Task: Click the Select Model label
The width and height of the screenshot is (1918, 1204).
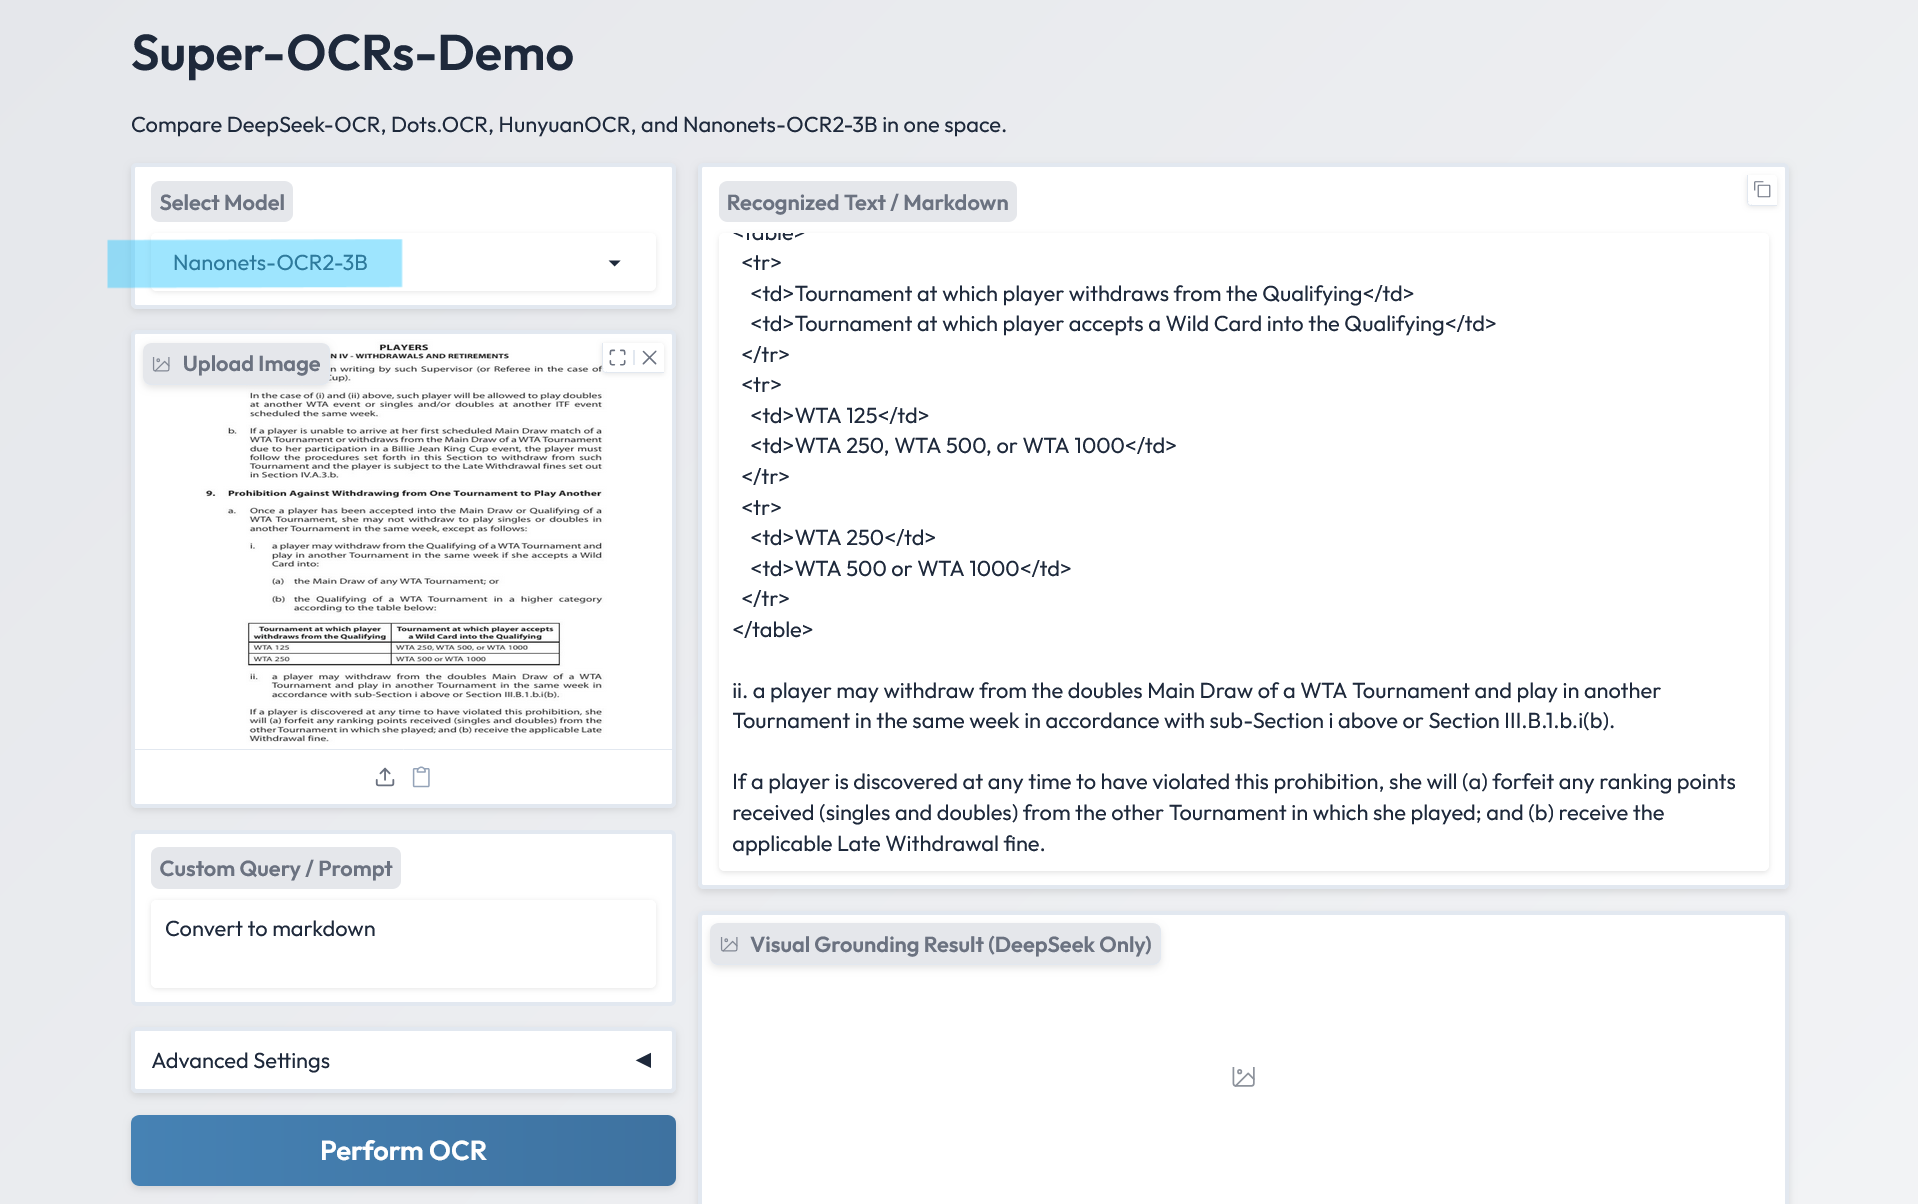Action: point(222,203)
